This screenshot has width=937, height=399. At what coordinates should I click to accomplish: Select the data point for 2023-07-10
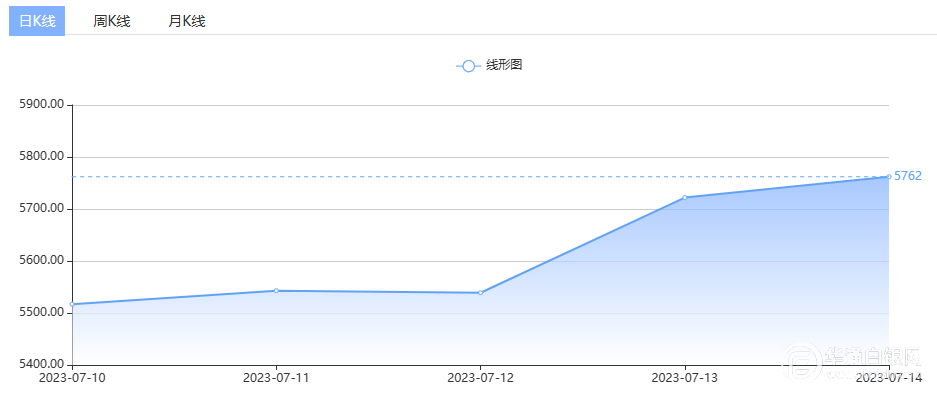point(72,304)
